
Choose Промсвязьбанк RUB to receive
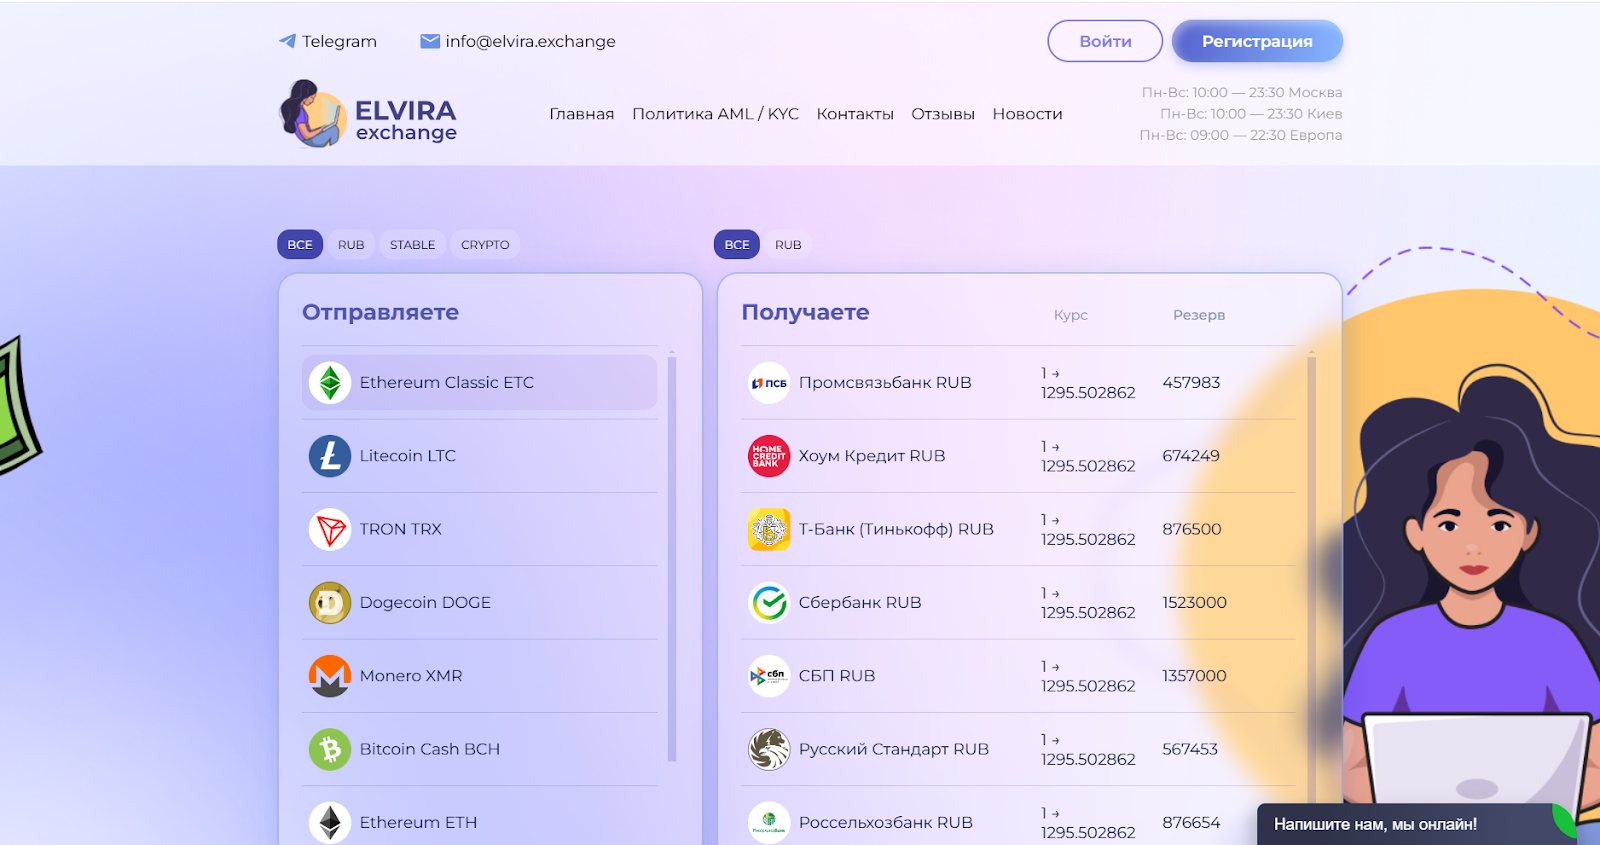click(1018, 383)
